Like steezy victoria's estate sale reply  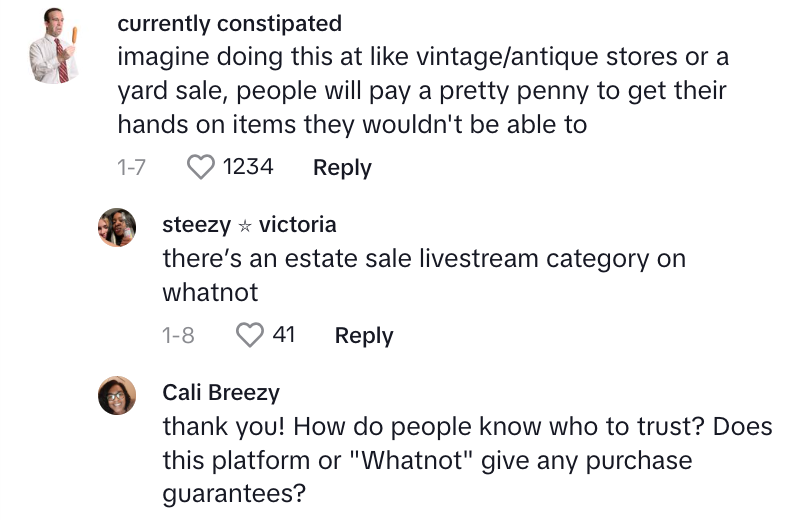[250, 335]
